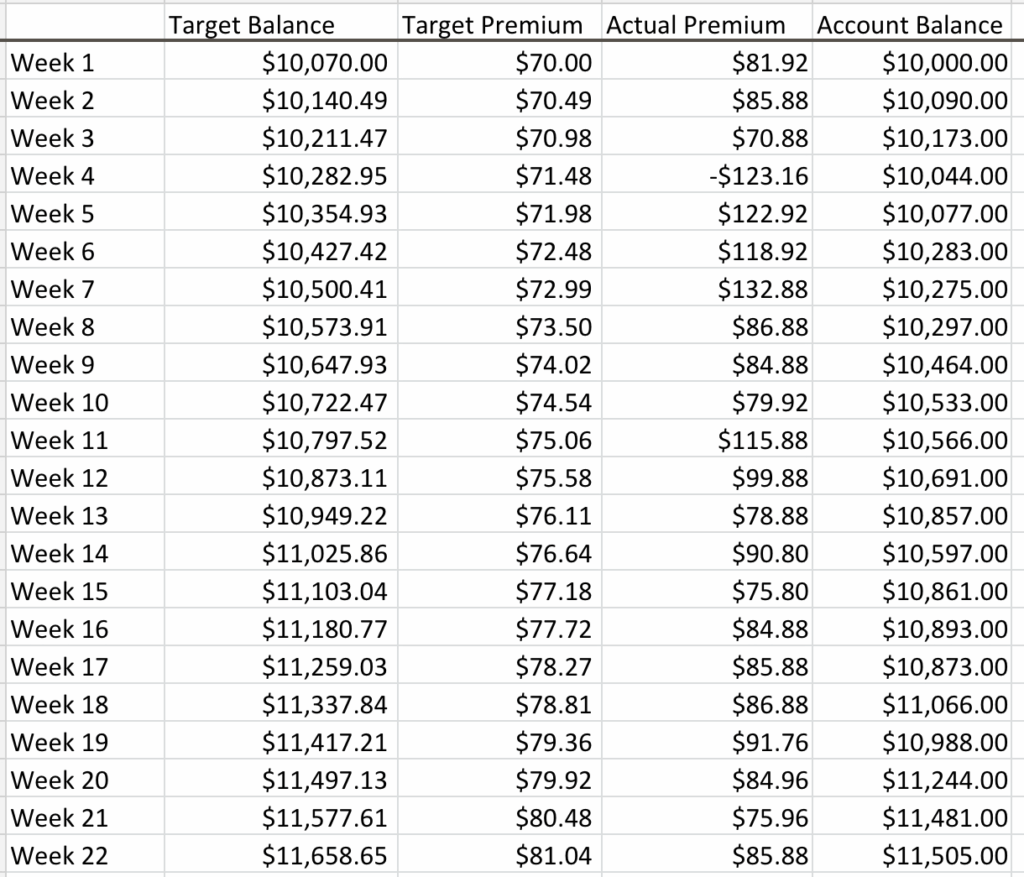Image resolution: width=1024 pixels, height=877 pixels.
Task: Click Week 5 Account Balance $10,077.00
Action: pyautogui.click(x=945, y=215)
